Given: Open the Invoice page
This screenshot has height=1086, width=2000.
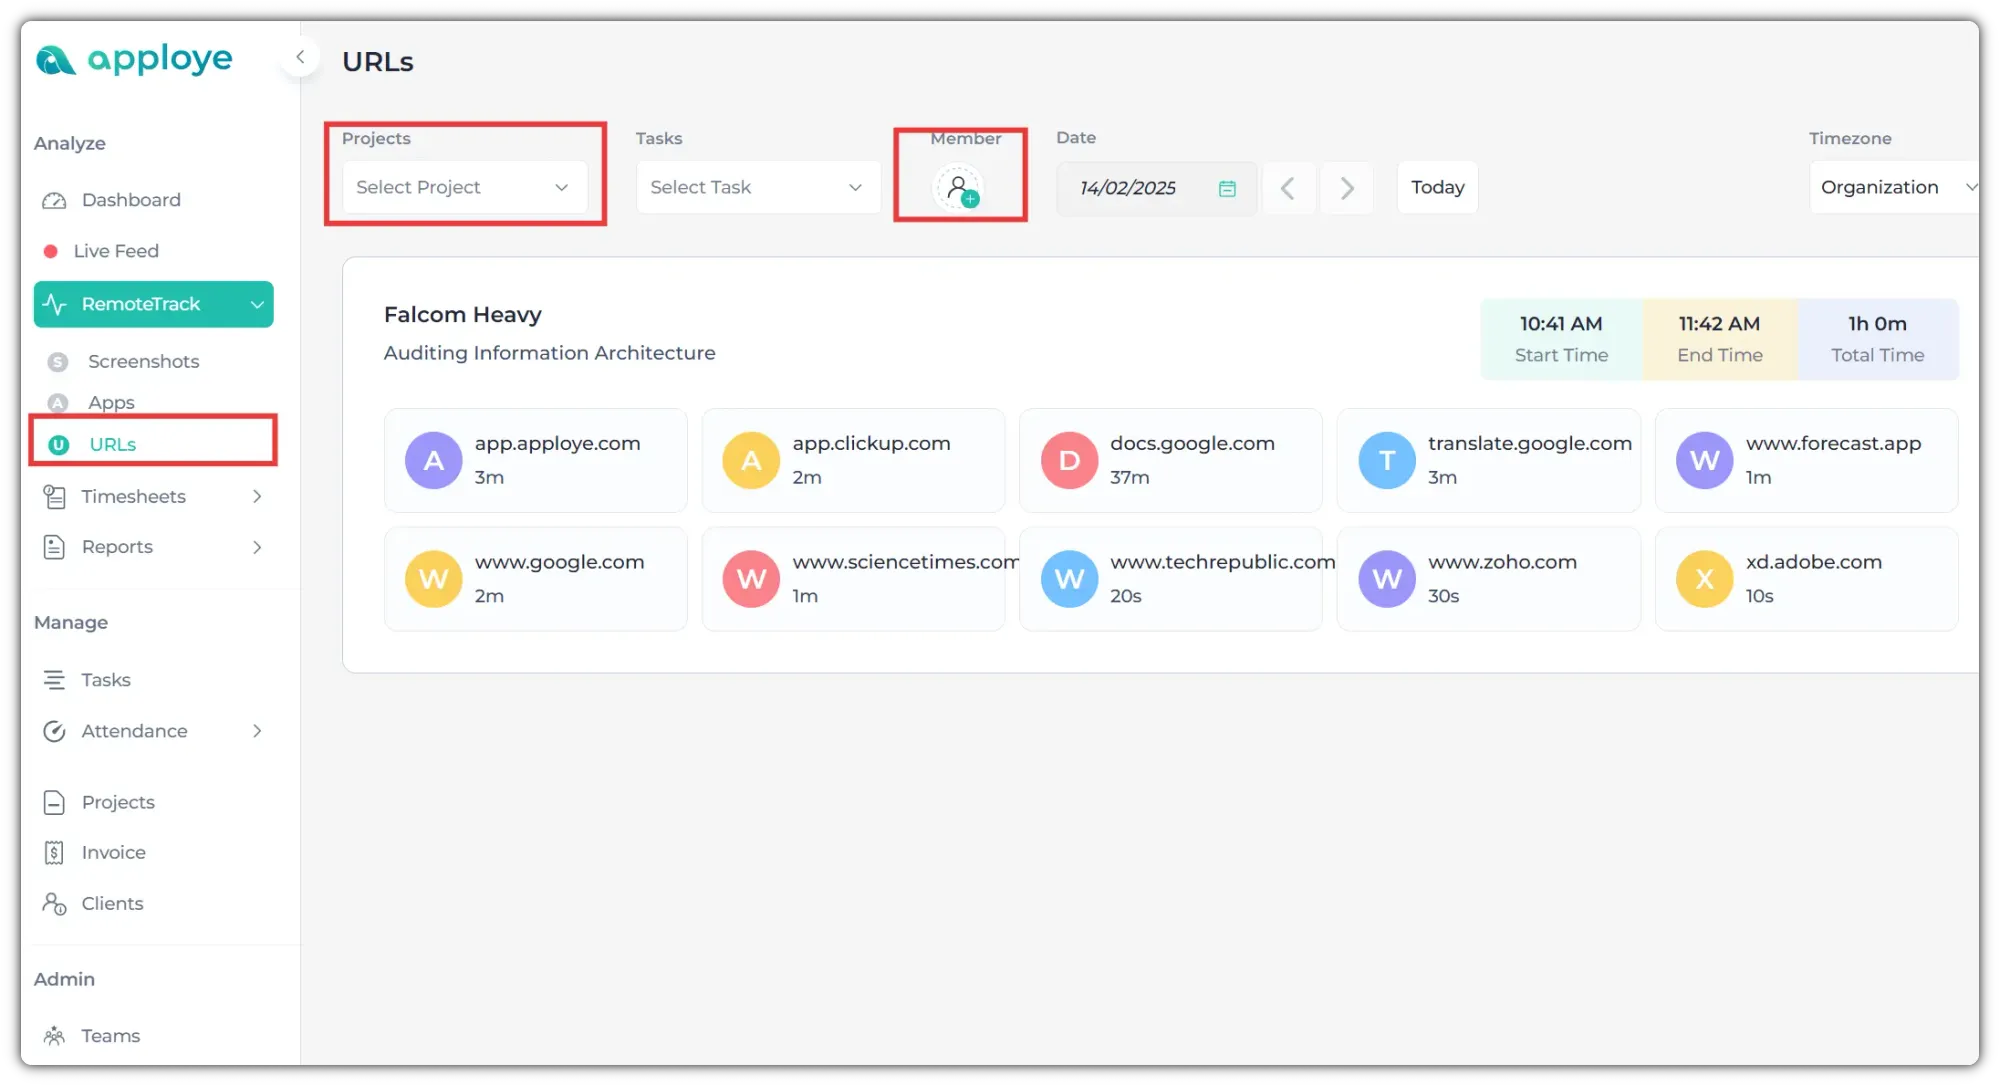Looking at the screenshot, I should (x=113, y=852).
